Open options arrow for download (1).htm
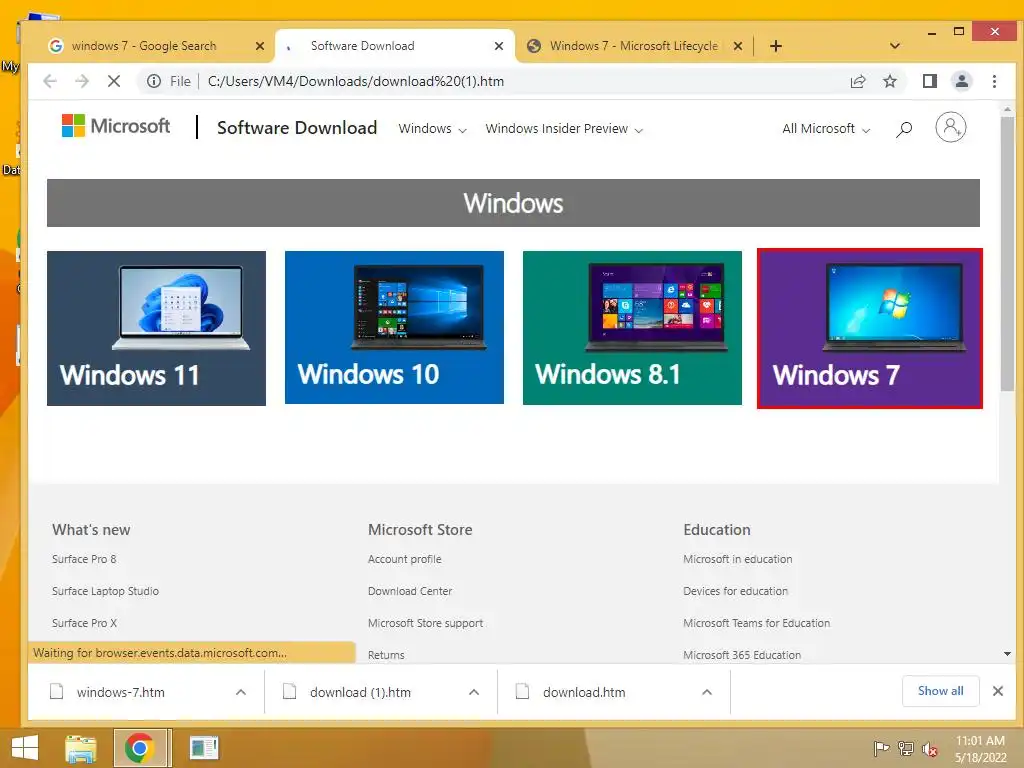This screenshot has width=1024, height=768. click(474, 692)
